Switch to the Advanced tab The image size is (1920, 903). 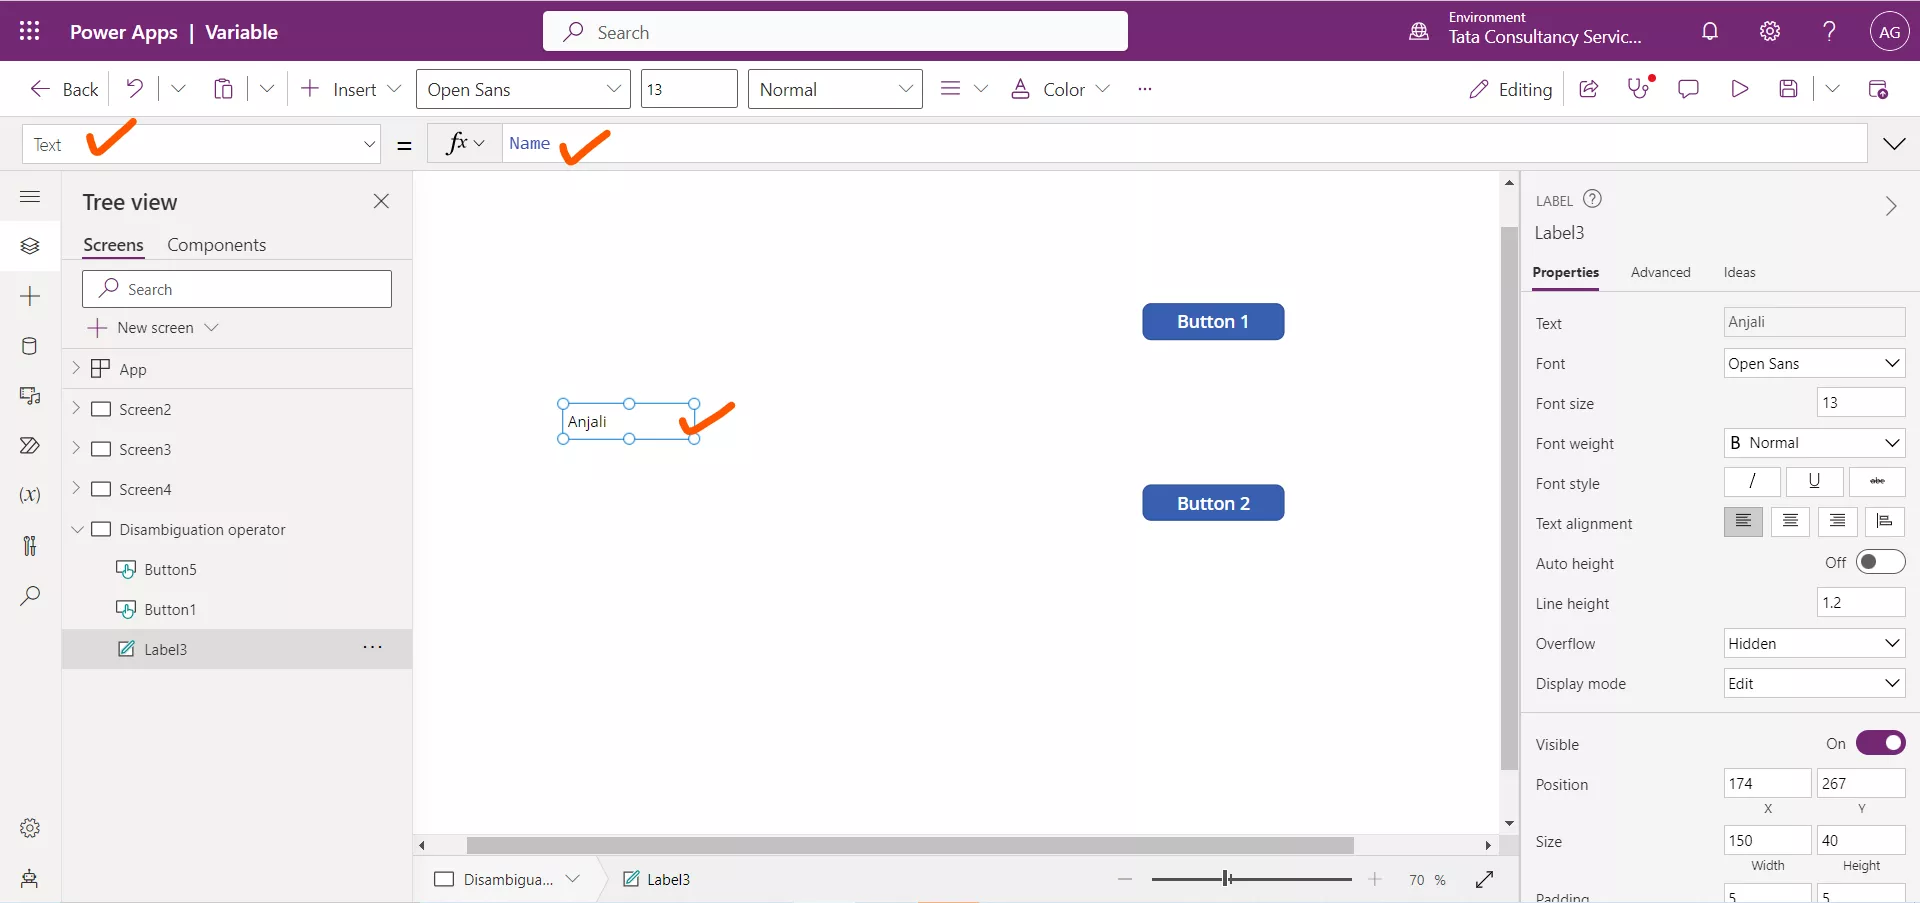coord(1660,272)
